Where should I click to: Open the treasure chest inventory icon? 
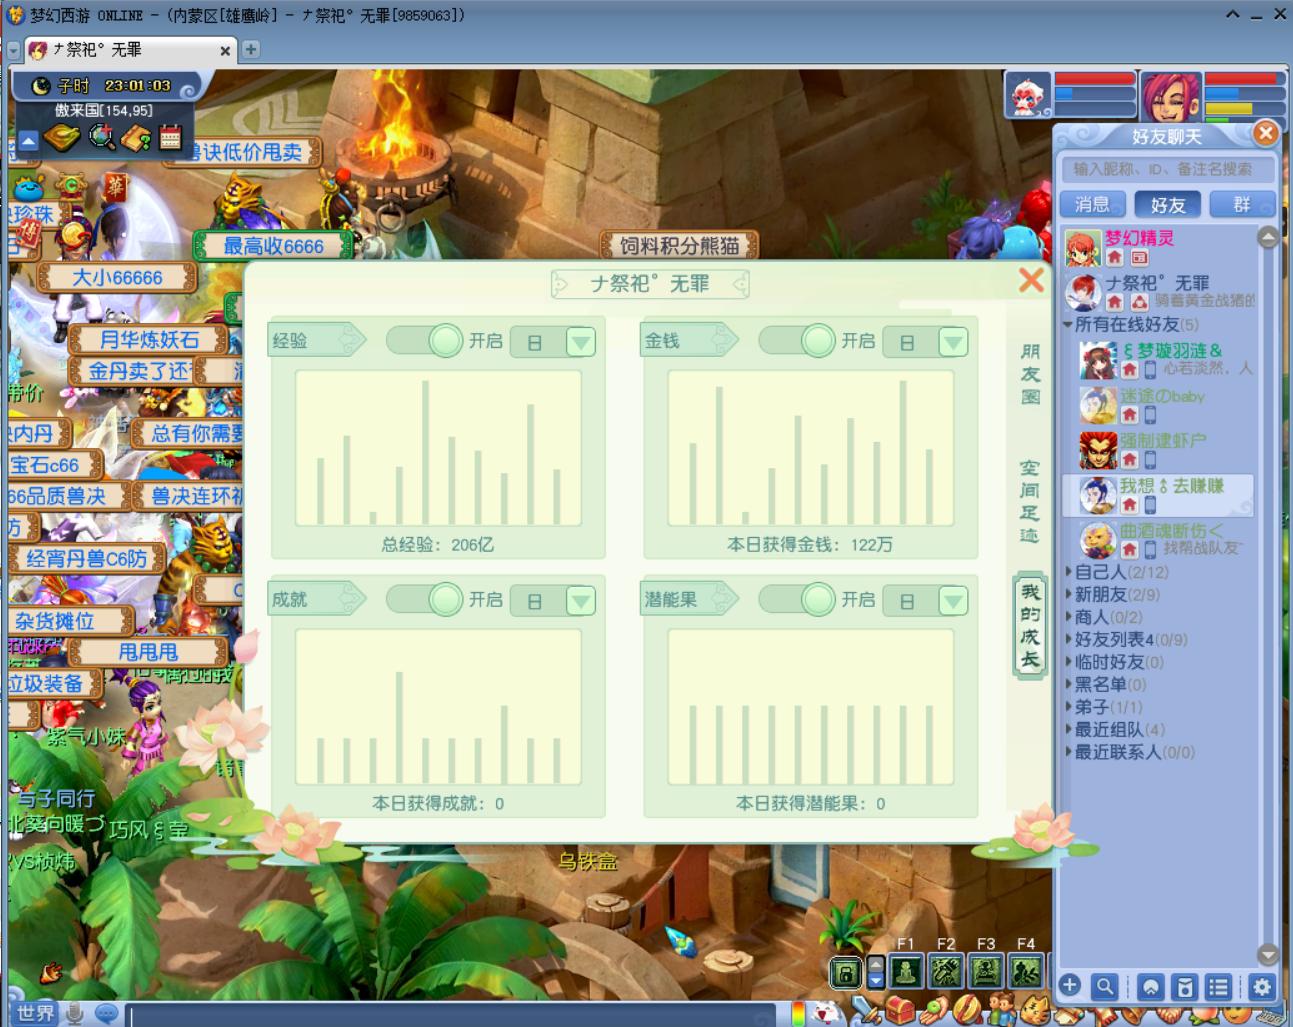click(900, 1010)
